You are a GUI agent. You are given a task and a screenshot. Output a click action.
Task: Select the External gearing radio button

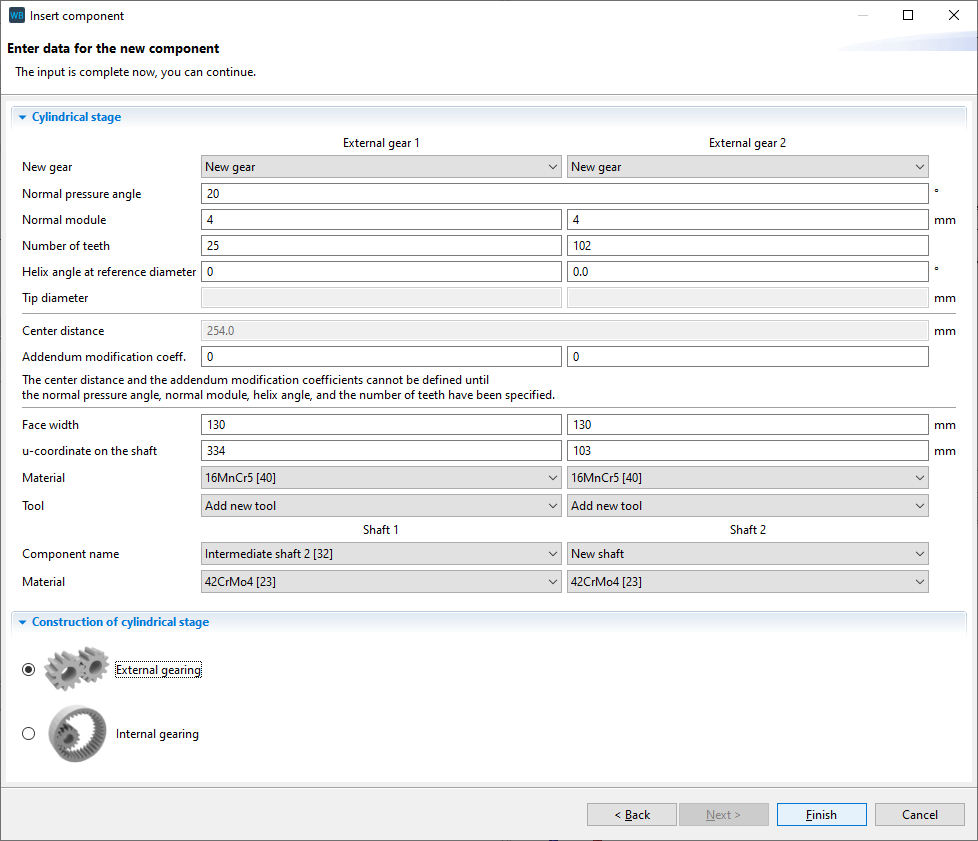click(28, 670)
